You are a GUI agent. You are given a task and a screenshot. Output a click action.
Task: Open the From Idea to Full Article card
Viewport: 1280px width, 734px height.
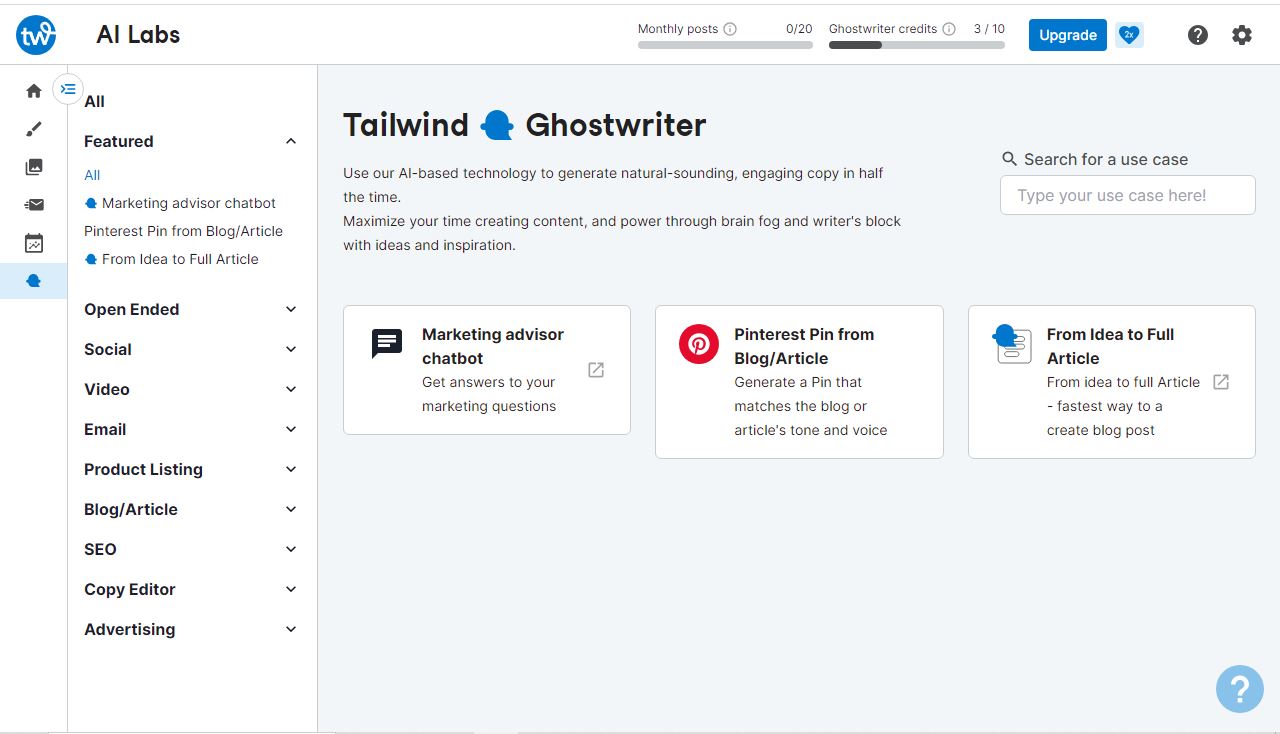1112,382
